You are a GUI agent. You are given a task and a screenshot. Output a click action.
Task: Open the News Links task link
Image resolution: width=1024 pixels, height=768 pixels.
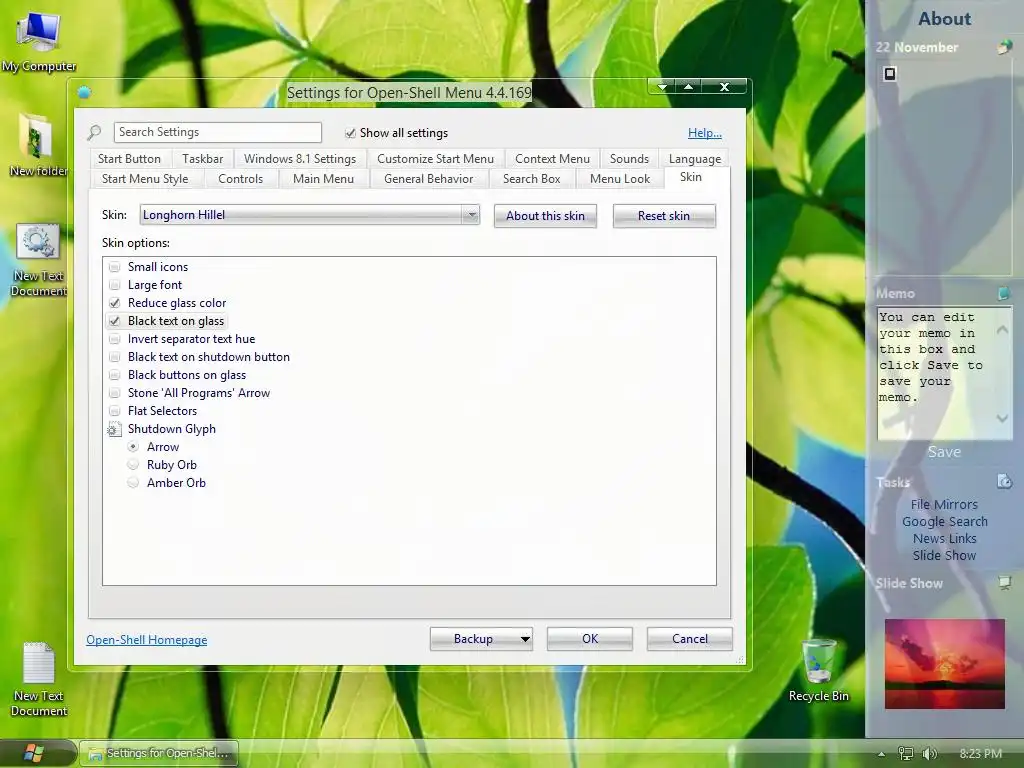click(944, 538)
